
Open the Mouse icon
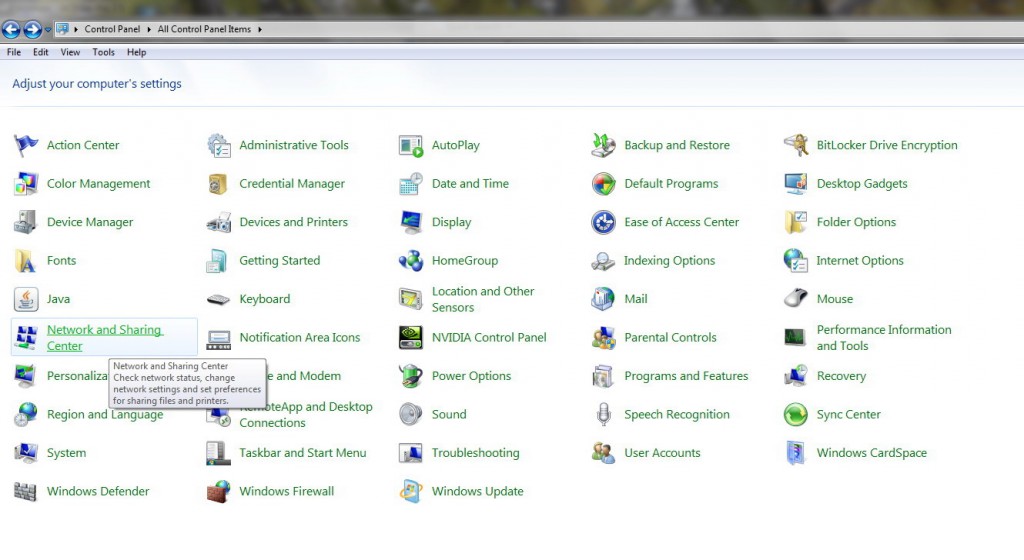pos(795,299)
